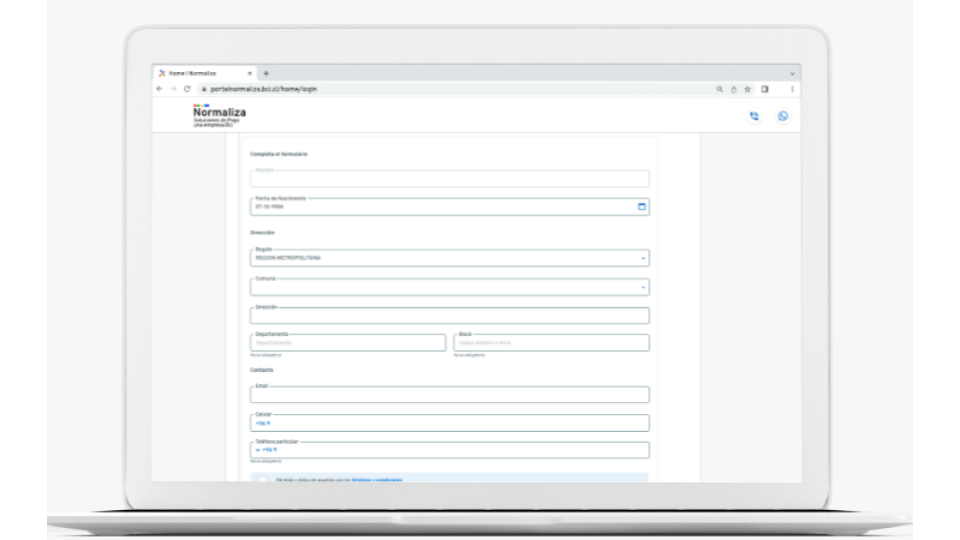This screenshot has width=960, height=540.
Task: Click the Dirección text field
Action: pyautogui.click(x=449, y=316)
